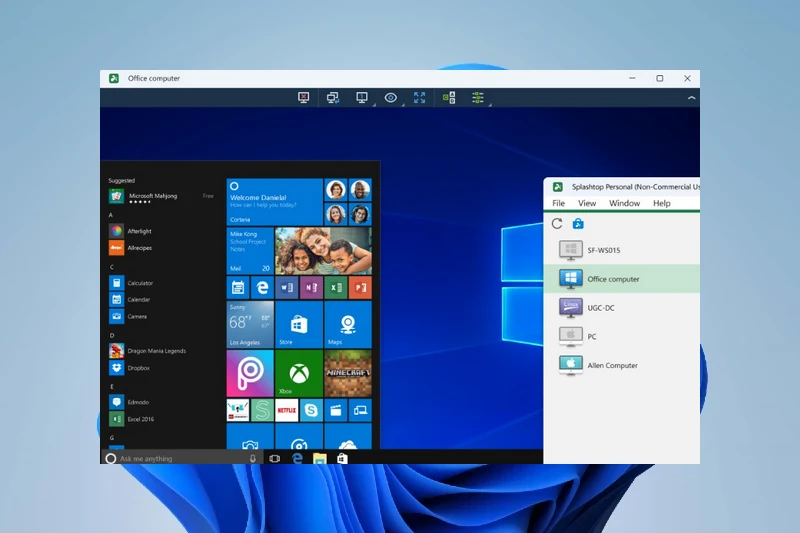
Task: Open the monitor selection toolbar icon
Action: (362, 97)
